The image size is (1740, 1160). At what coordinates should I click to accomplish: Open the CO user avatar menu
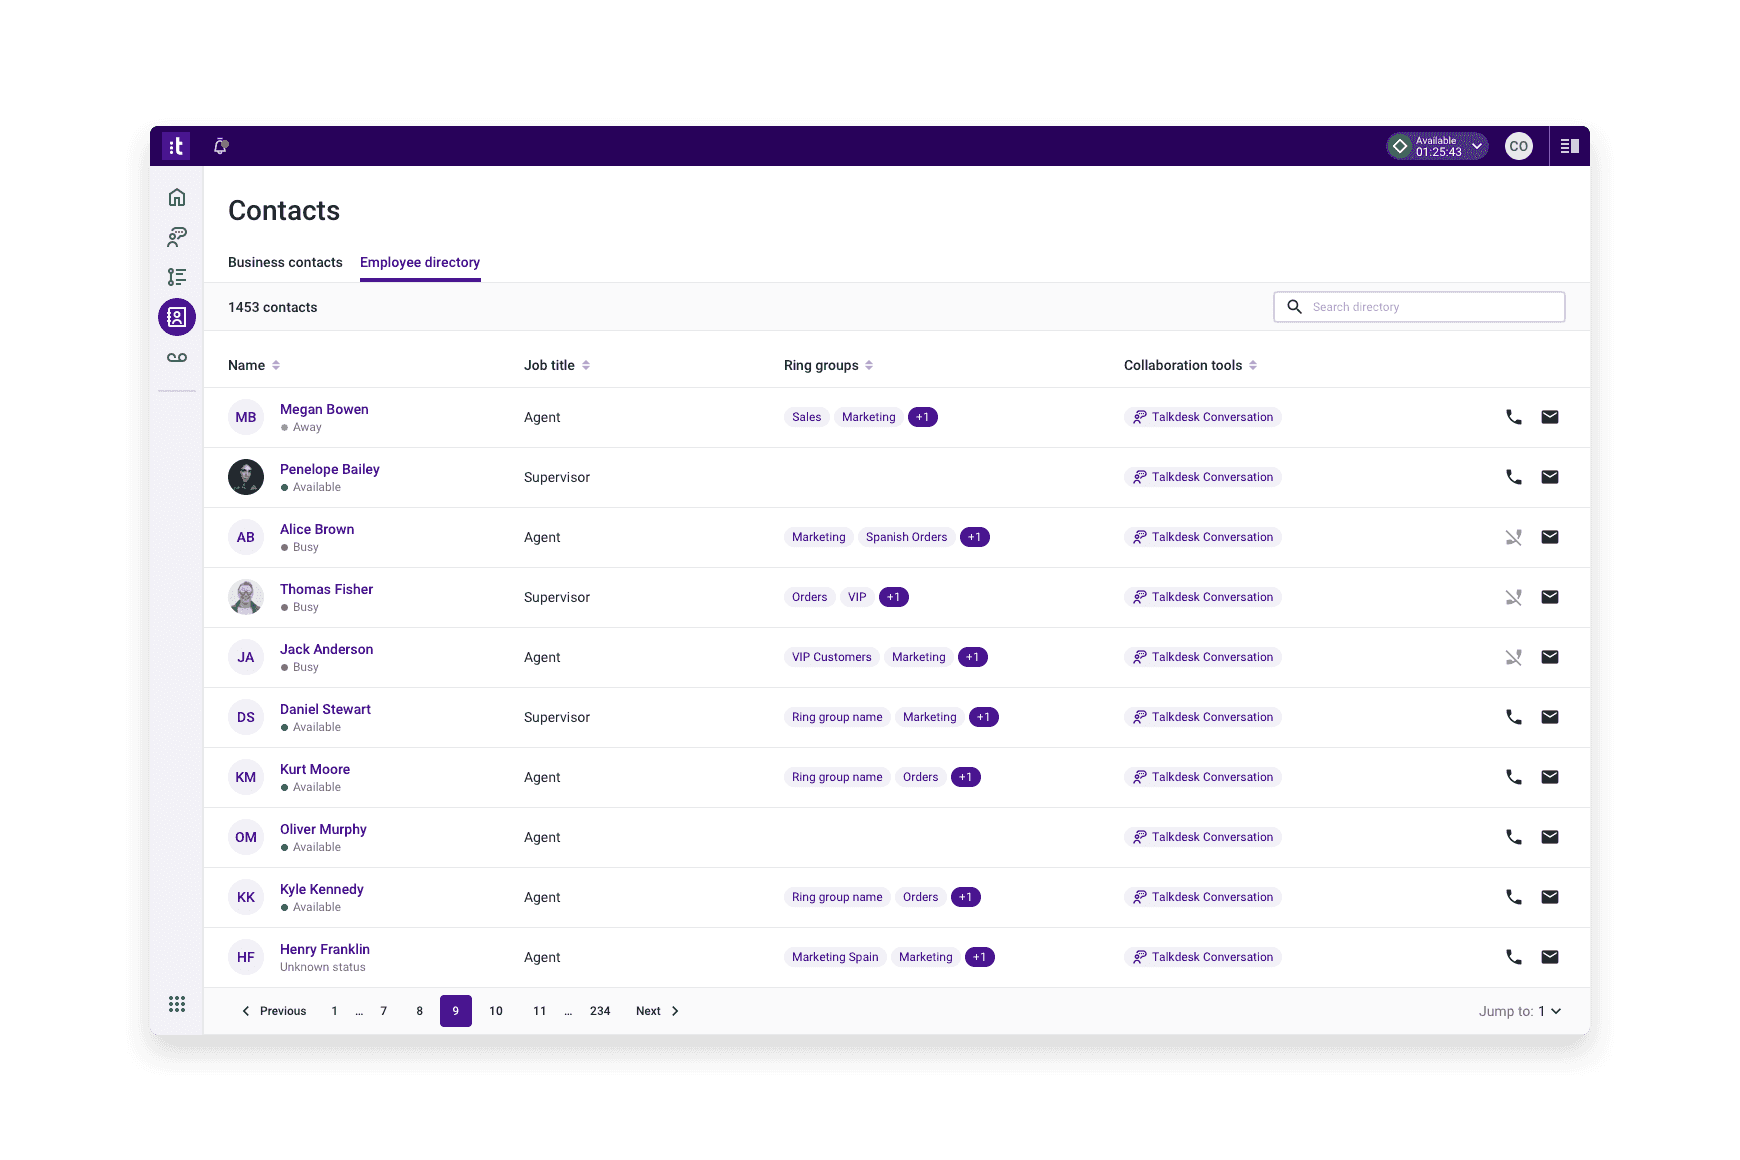[x=1518, y=146]
